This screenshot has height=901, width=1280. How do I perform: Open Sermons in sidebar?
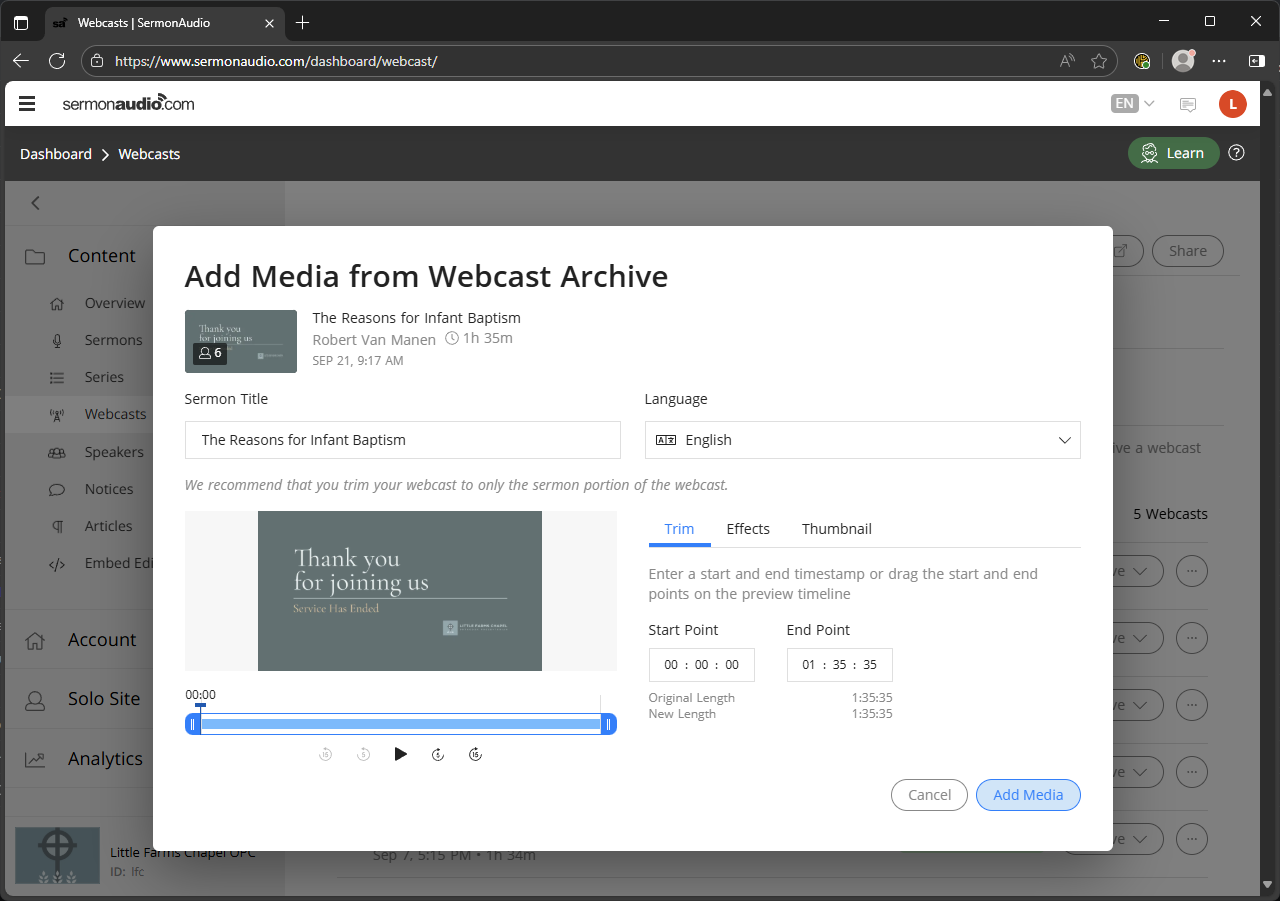[x=113, y=340]
